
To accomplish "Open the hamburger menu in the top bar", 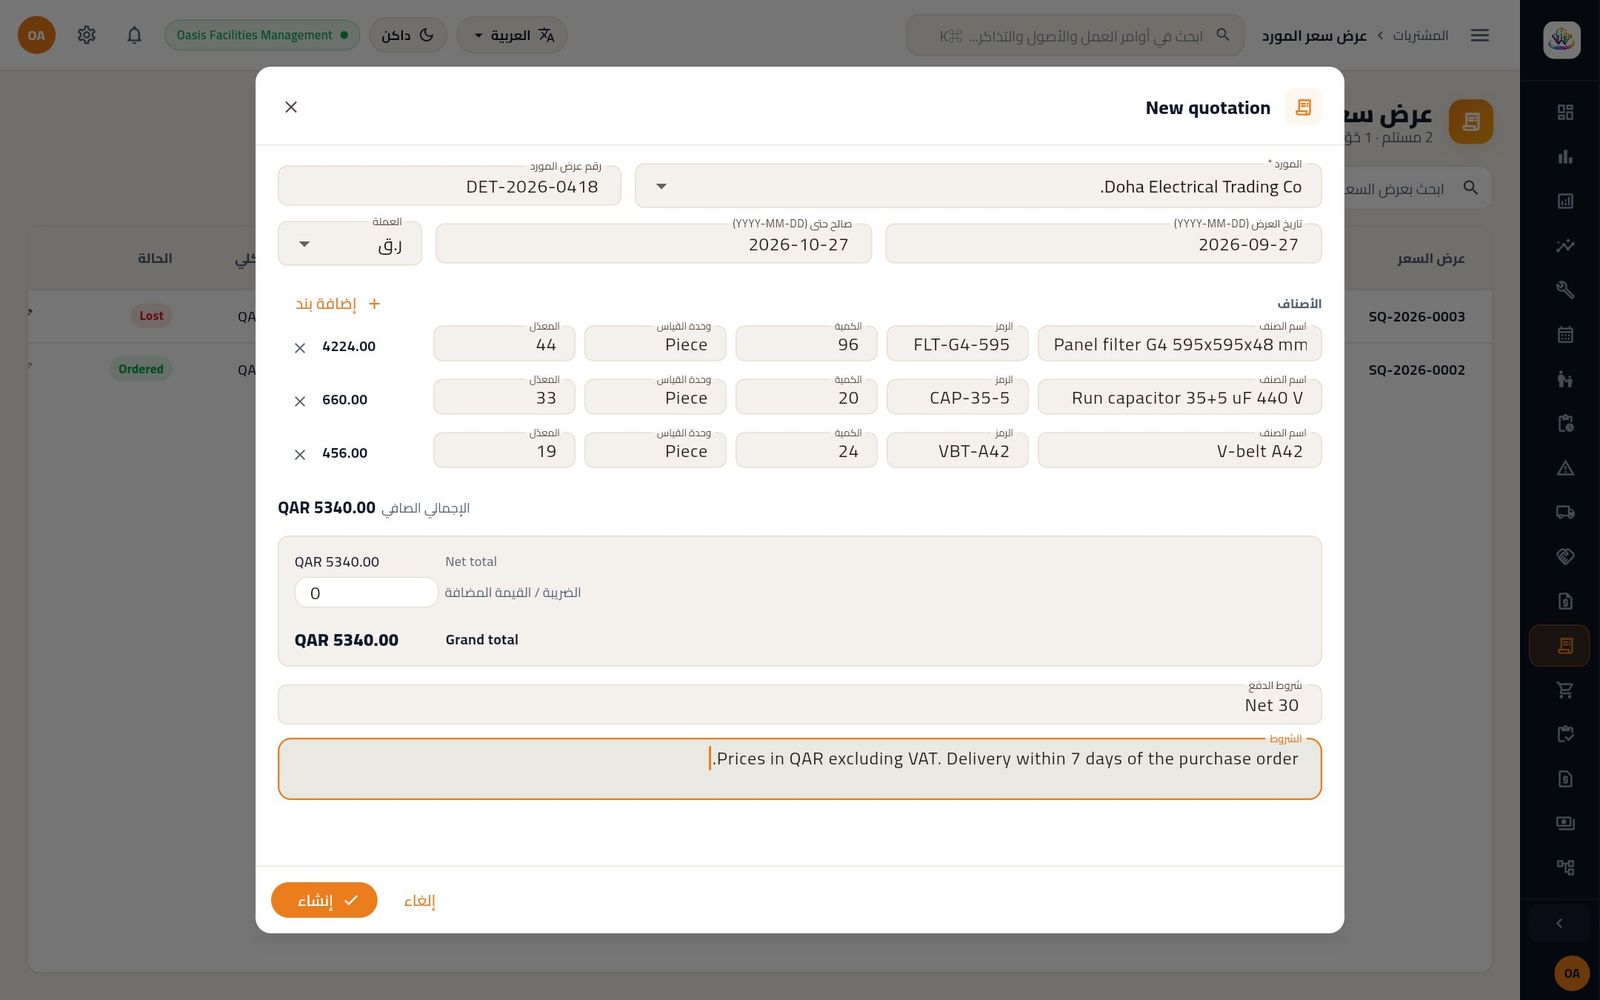I will coord(1480,35).
